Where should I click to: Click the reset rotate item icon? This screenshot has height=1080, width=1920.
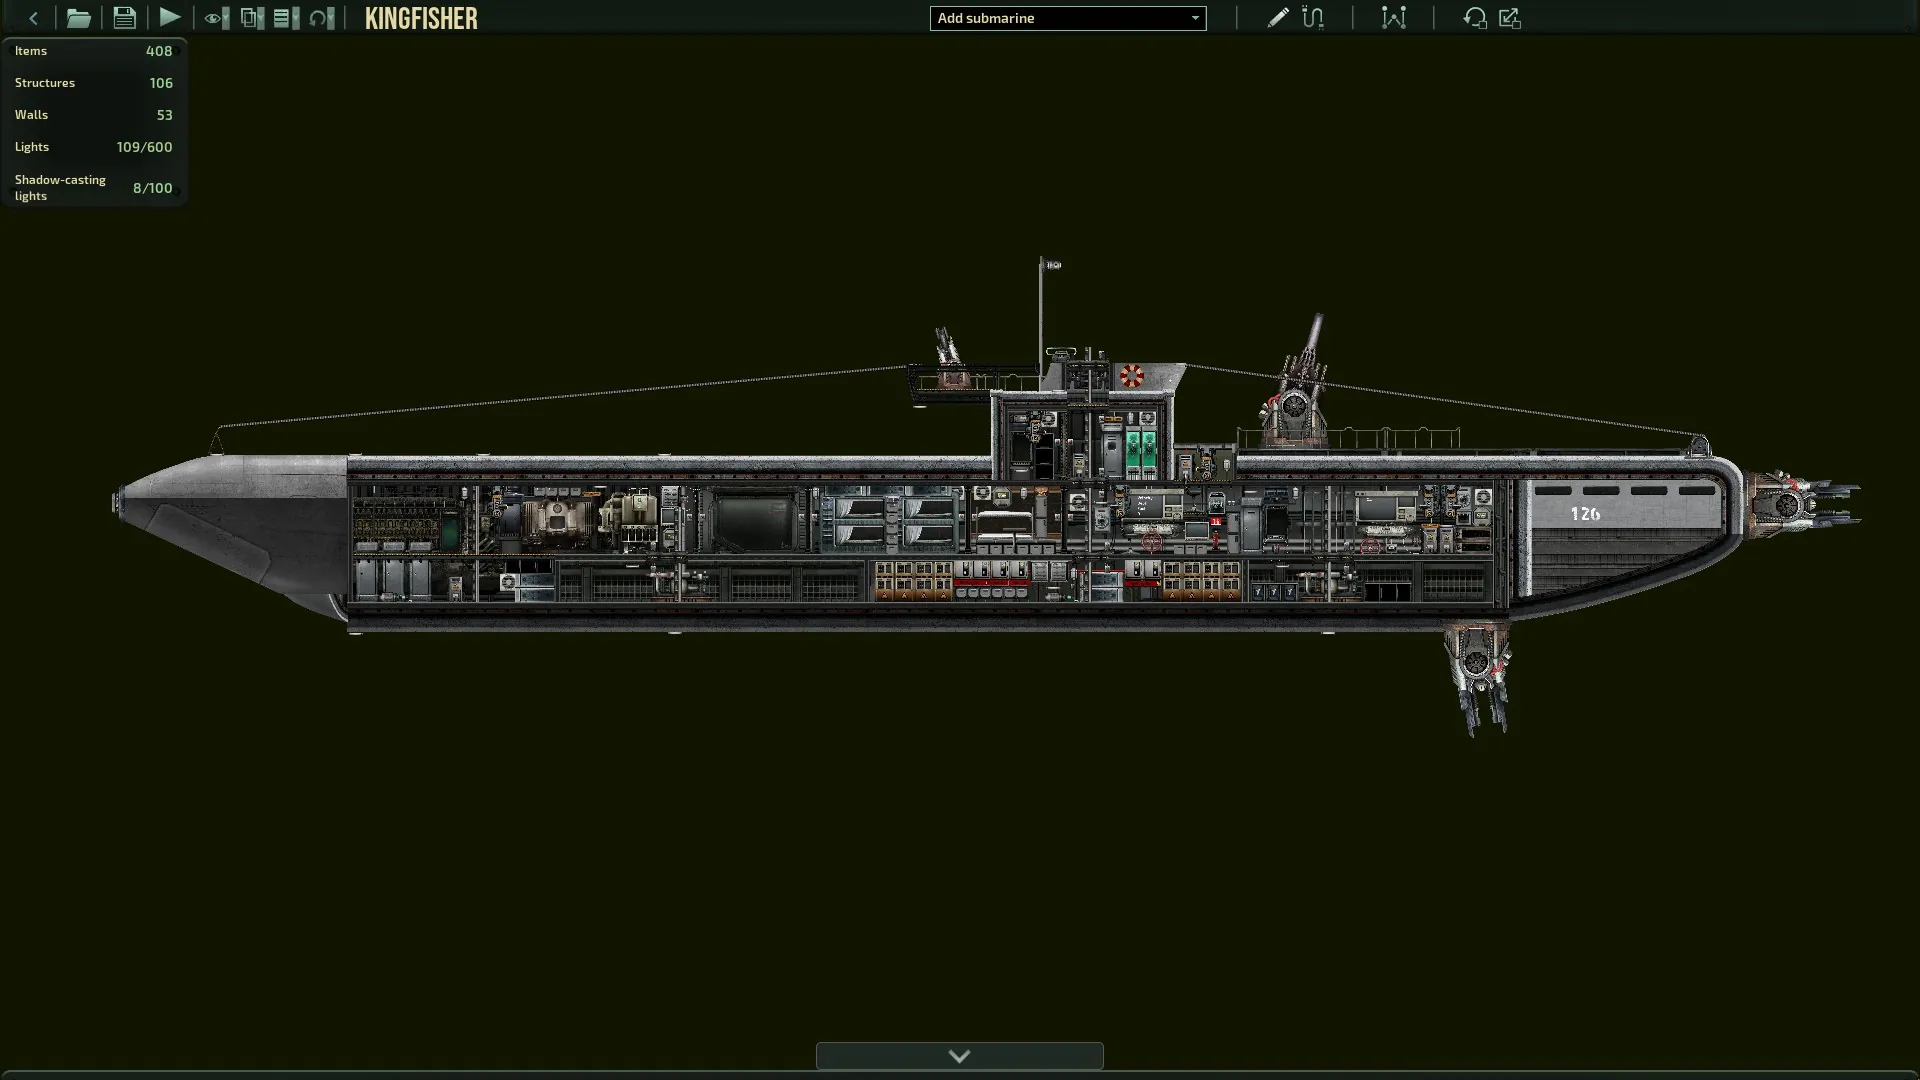[1474, 18]
